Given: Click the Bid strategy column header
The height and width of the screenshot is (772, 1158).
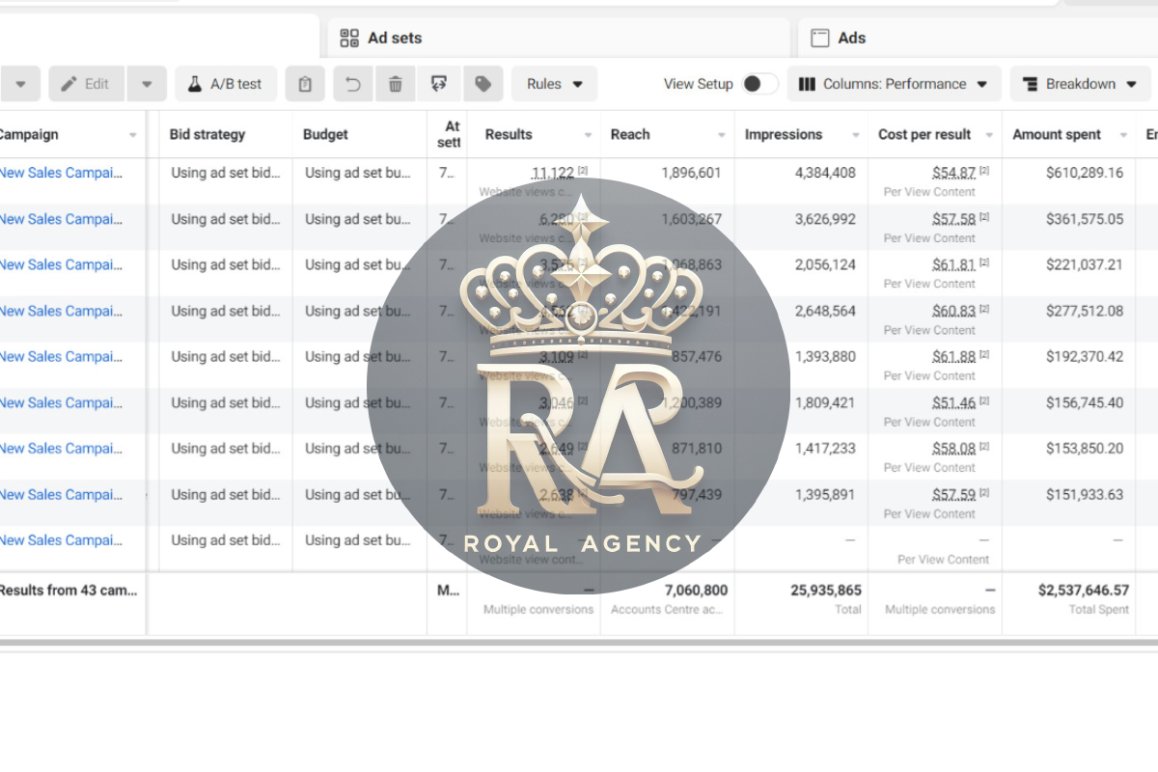Looking at the screenshot, I should (207, 134).
